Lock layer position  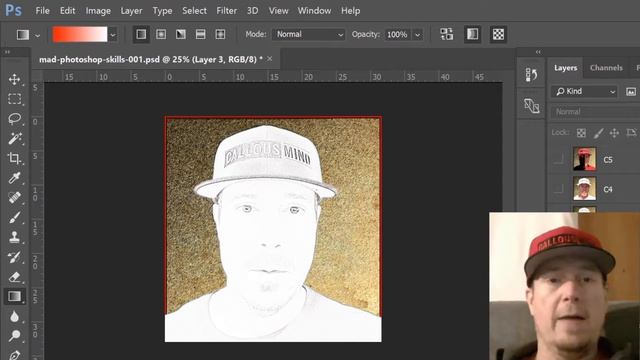tap(614, 133)
